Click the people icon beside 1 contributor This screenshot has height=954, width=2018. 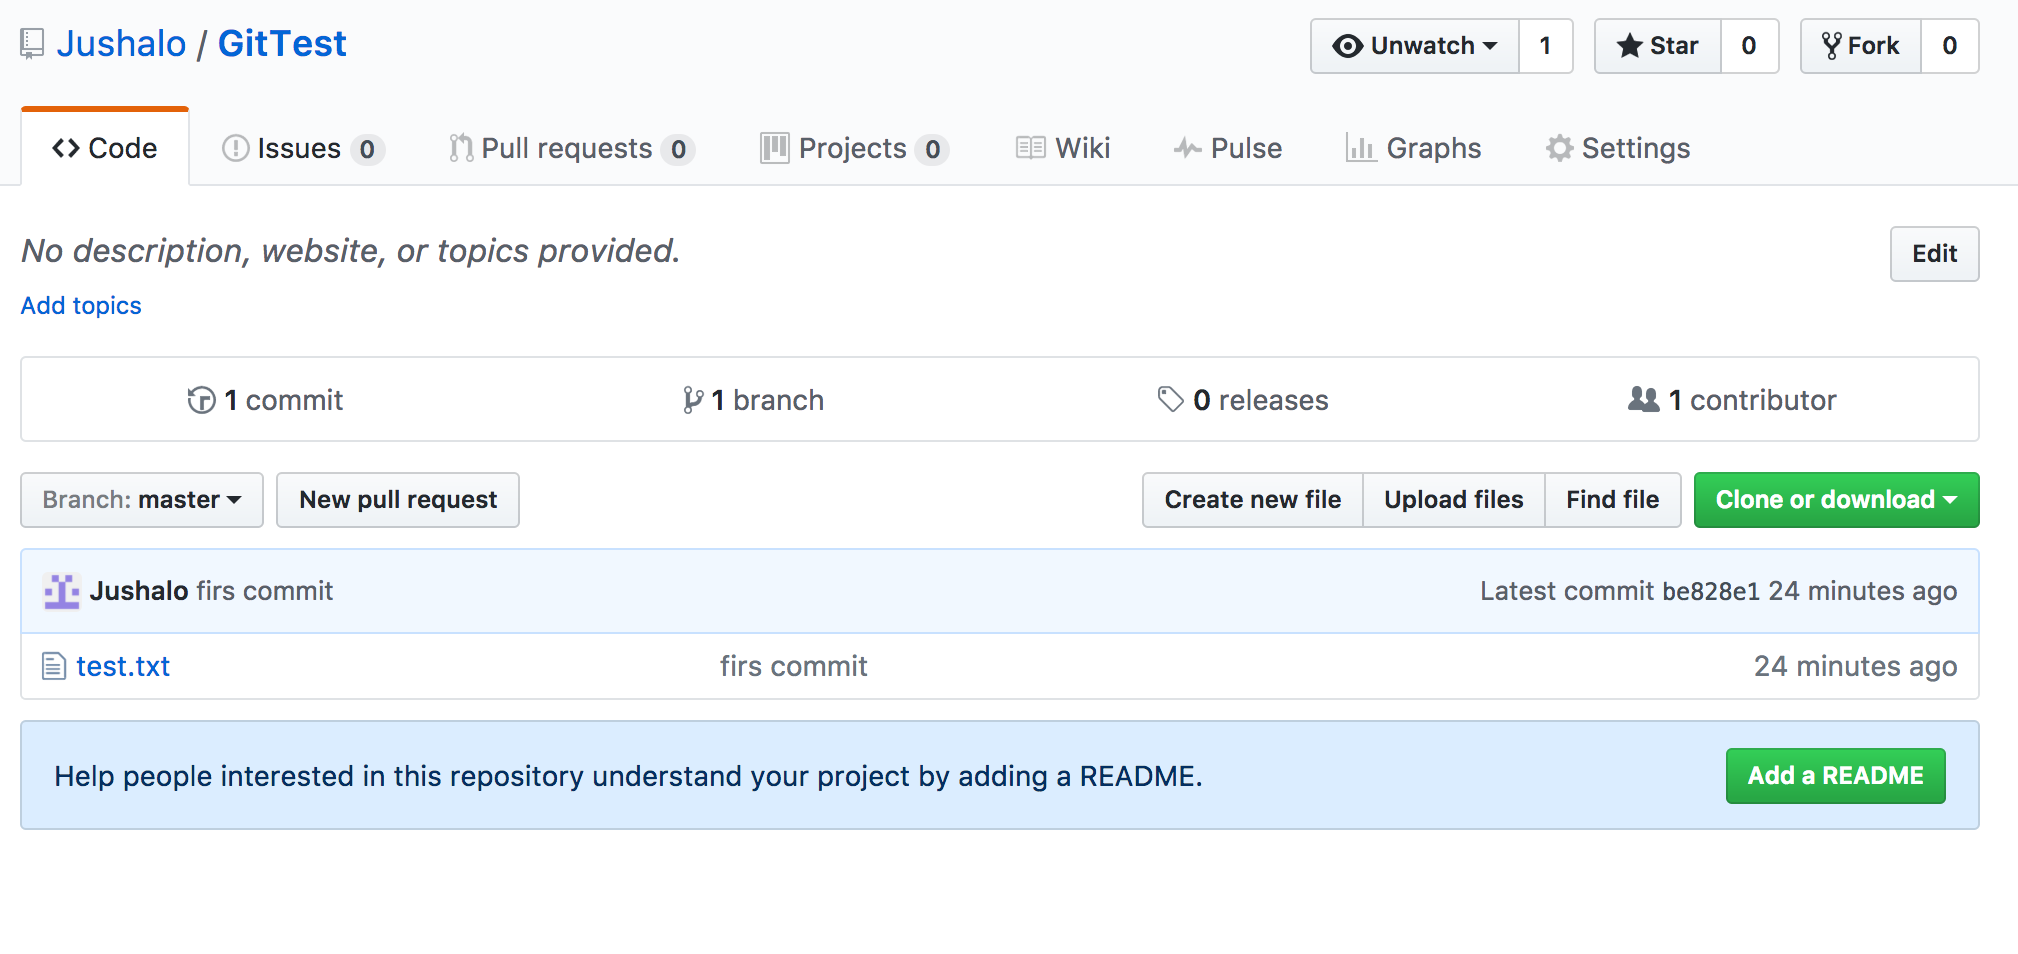(x=1644, y=399)
